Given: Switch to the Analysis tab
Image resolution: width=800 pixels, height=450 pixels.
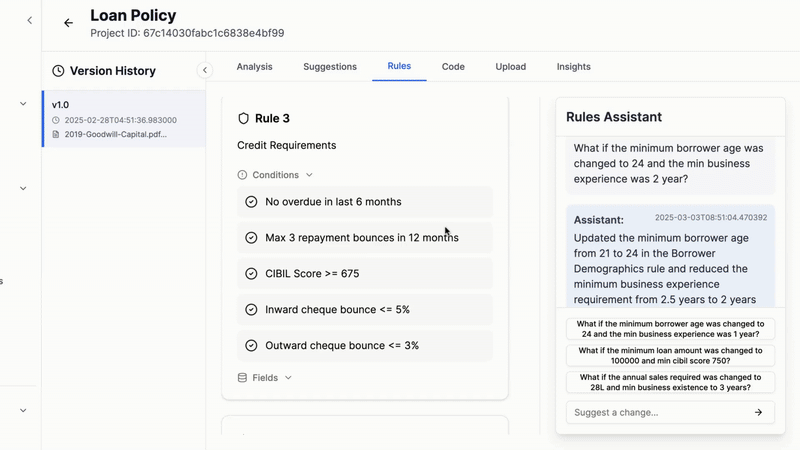Looking at the screenshot, I should [254, 67].
